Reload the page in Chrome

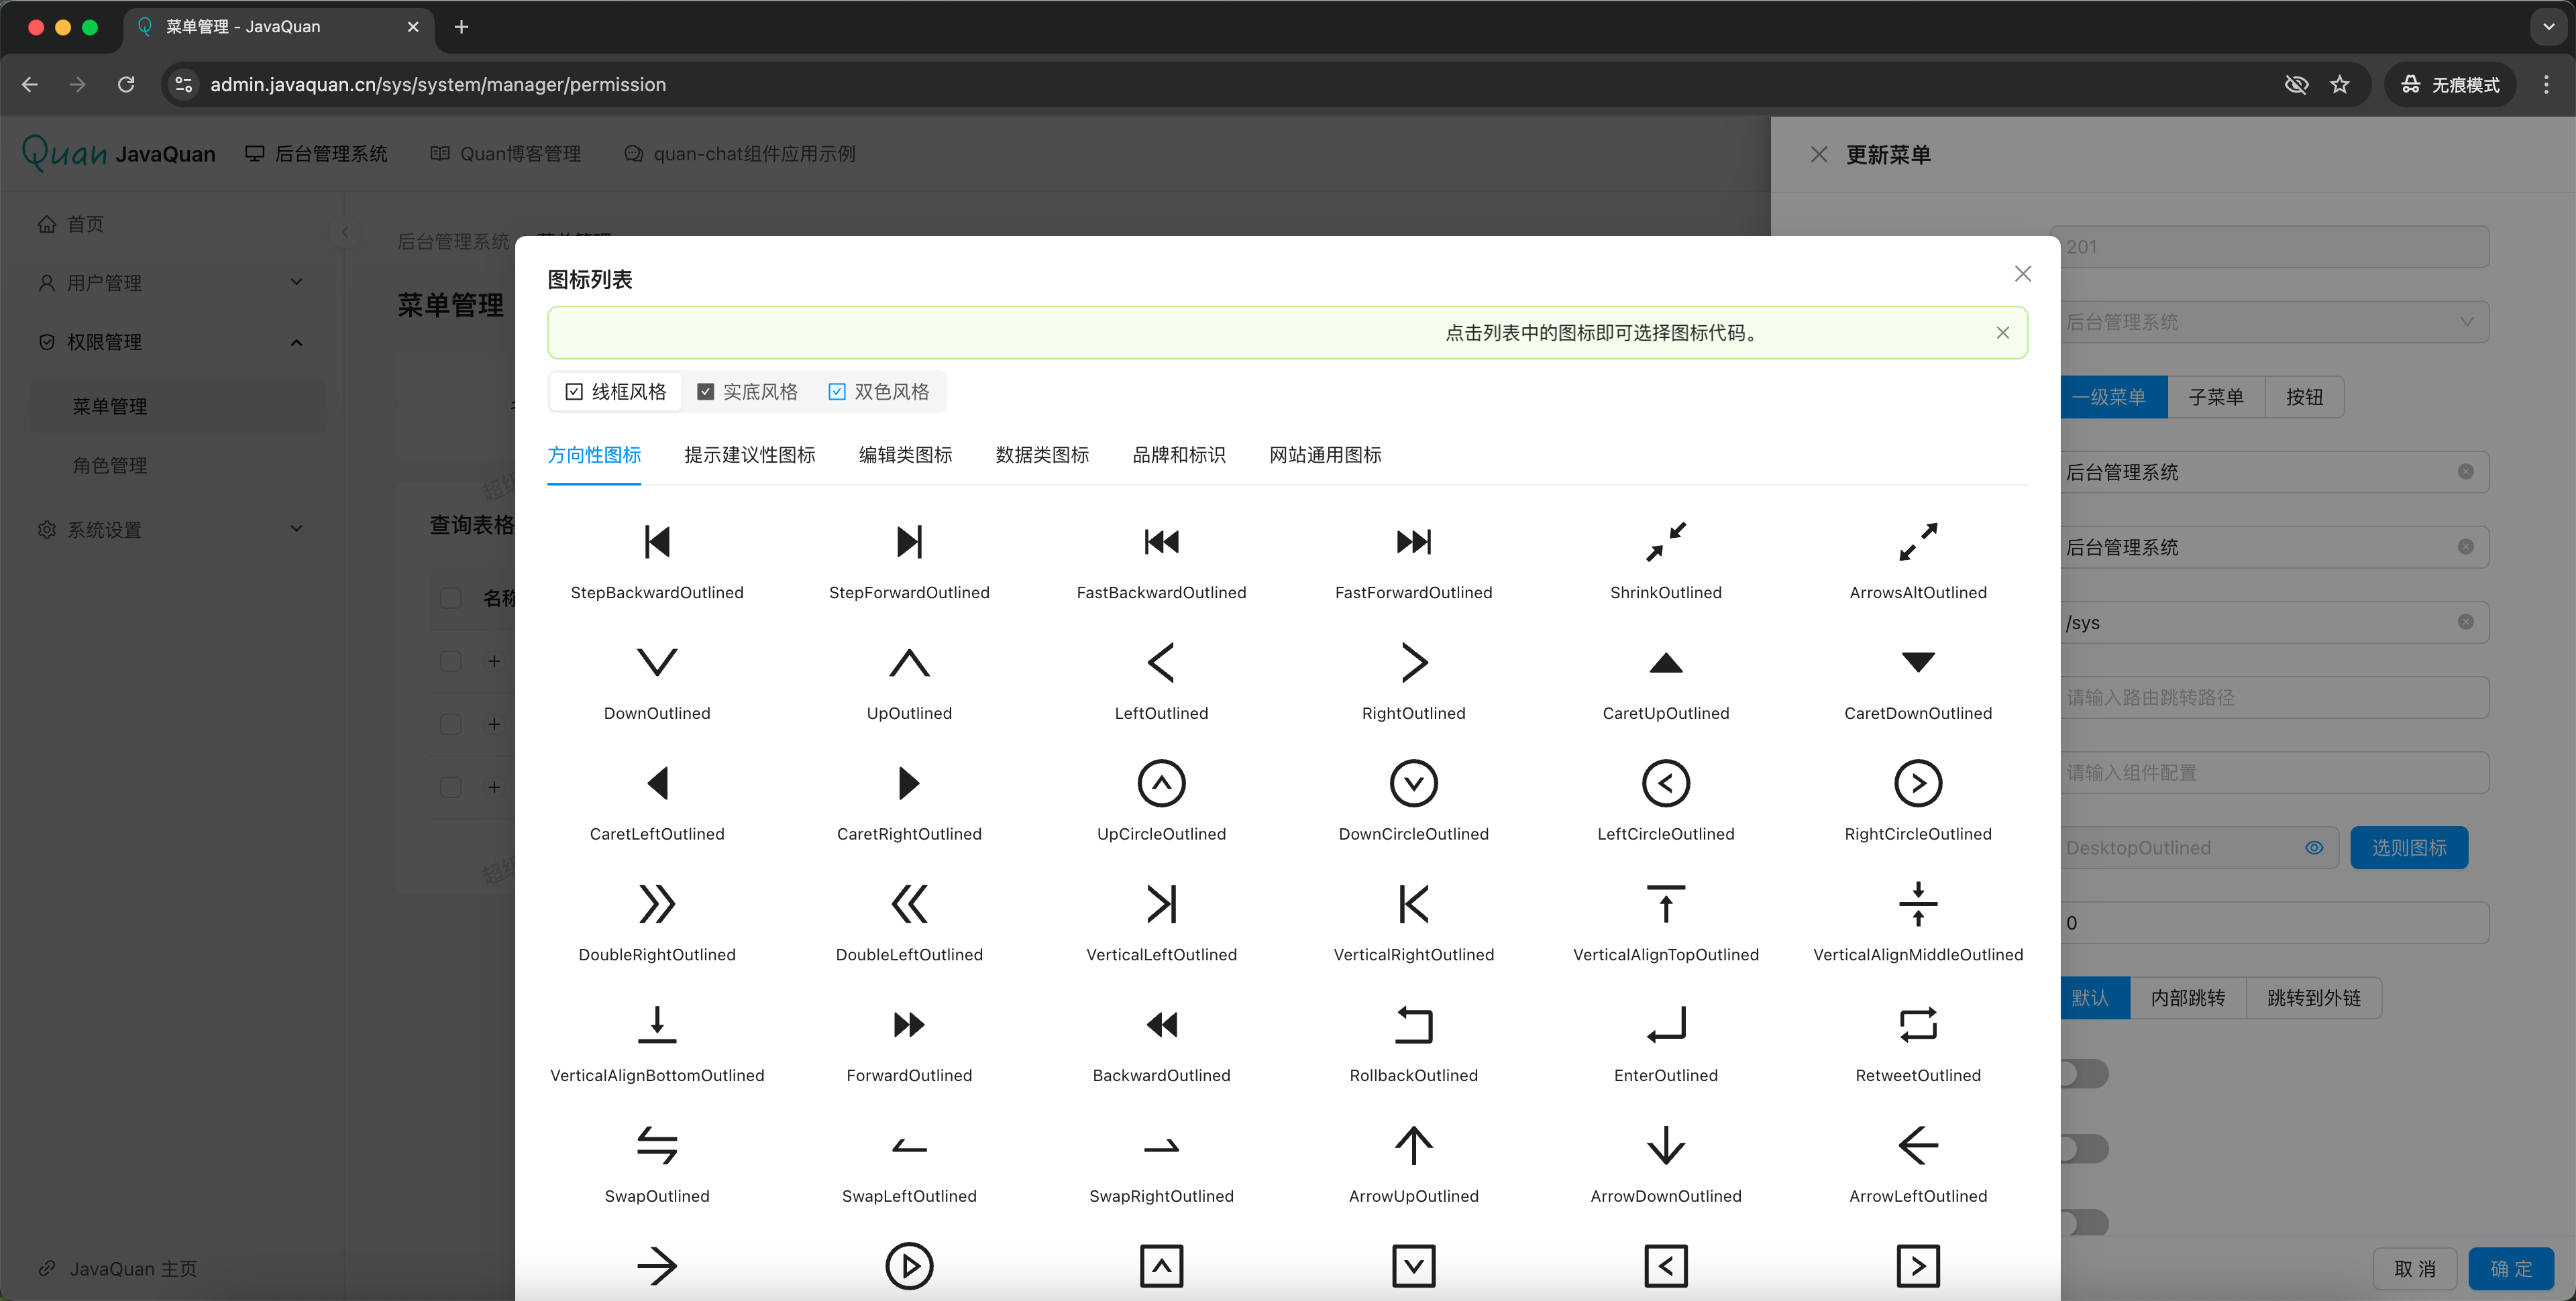[126, 85]
